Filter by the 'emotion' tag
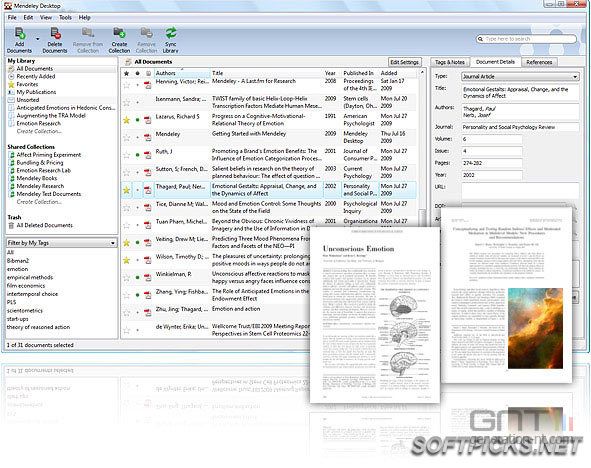 coord(17,269)
